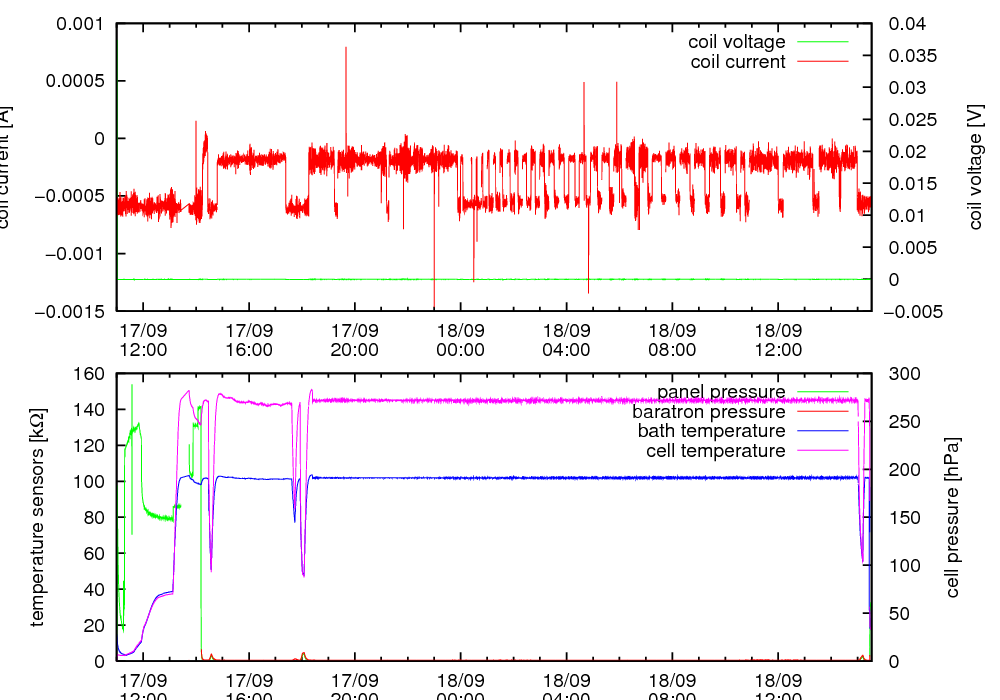
Task: Click the 300 cell pressure axis tick label
Action: pos(902,373)
